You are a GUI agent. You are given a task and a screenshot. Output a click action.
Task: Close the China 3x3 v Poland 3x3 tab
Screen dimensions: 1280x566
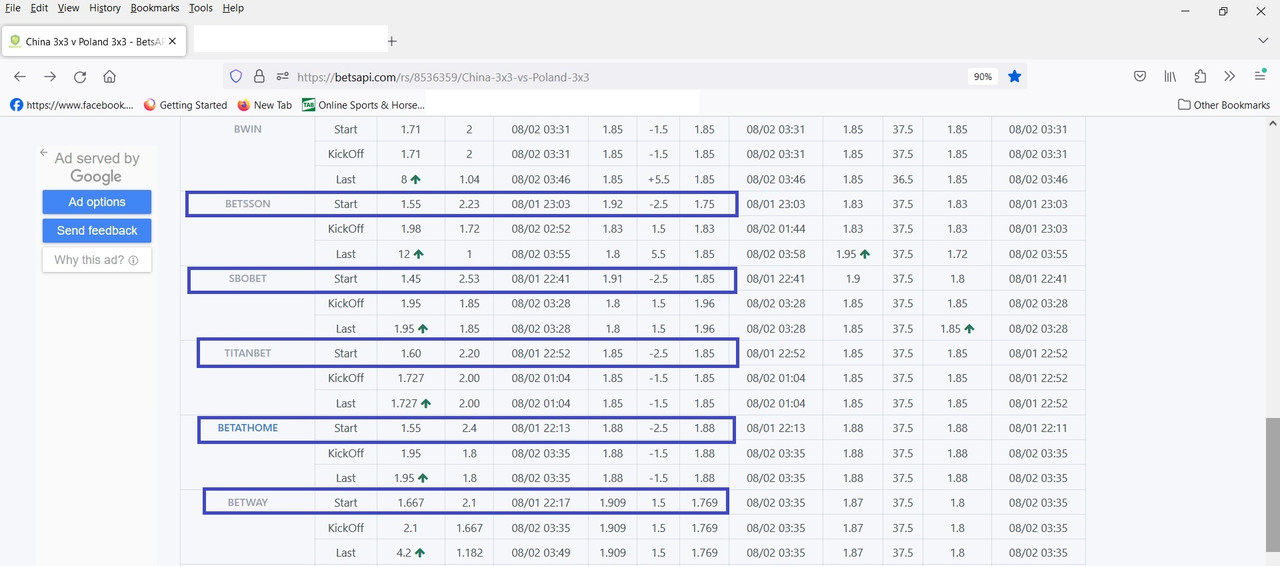173,41
